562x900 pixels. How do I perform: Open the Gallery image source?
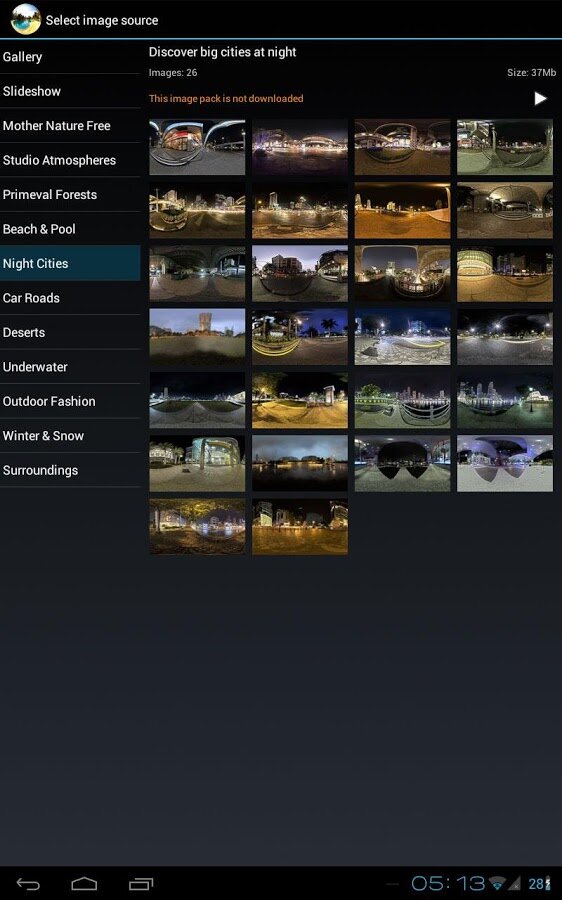tap(70, 56)
